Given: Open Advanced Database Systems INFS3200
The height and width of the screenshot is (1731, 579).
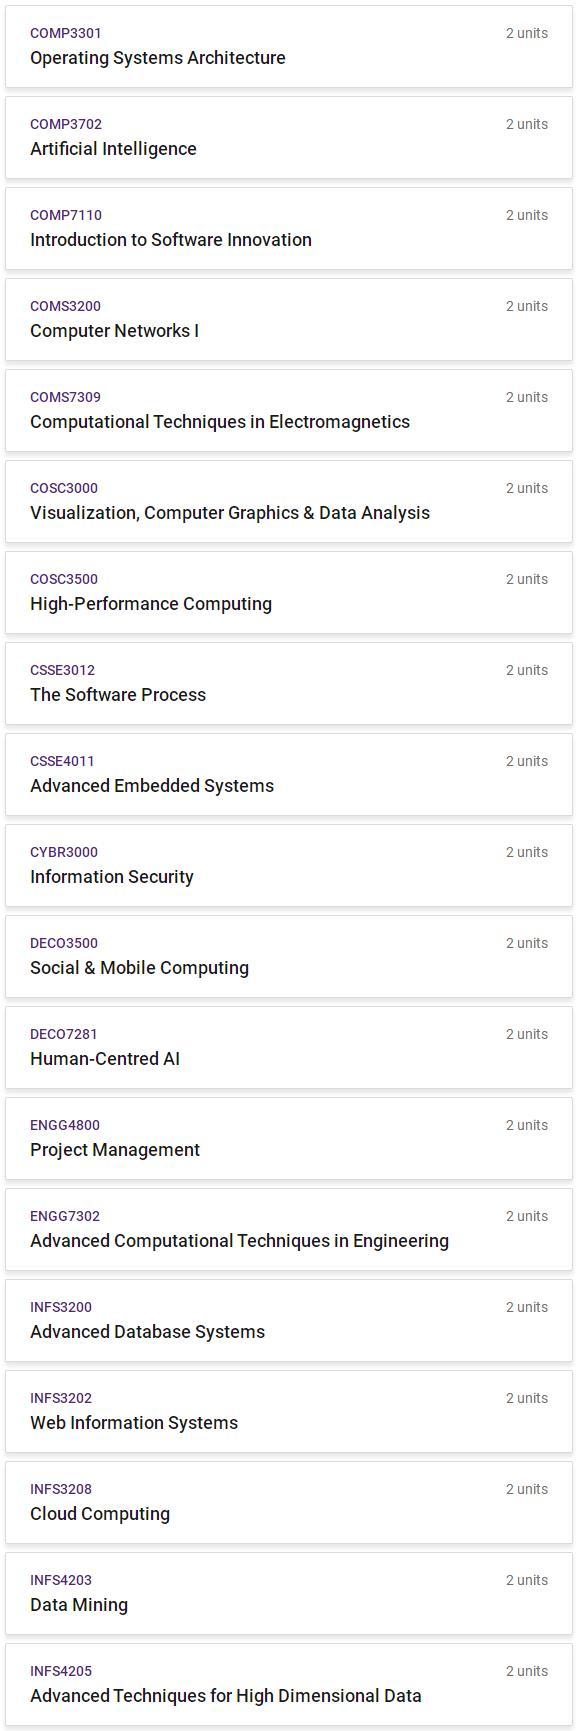Looking at the screenshot, I should pos(289,1321).
